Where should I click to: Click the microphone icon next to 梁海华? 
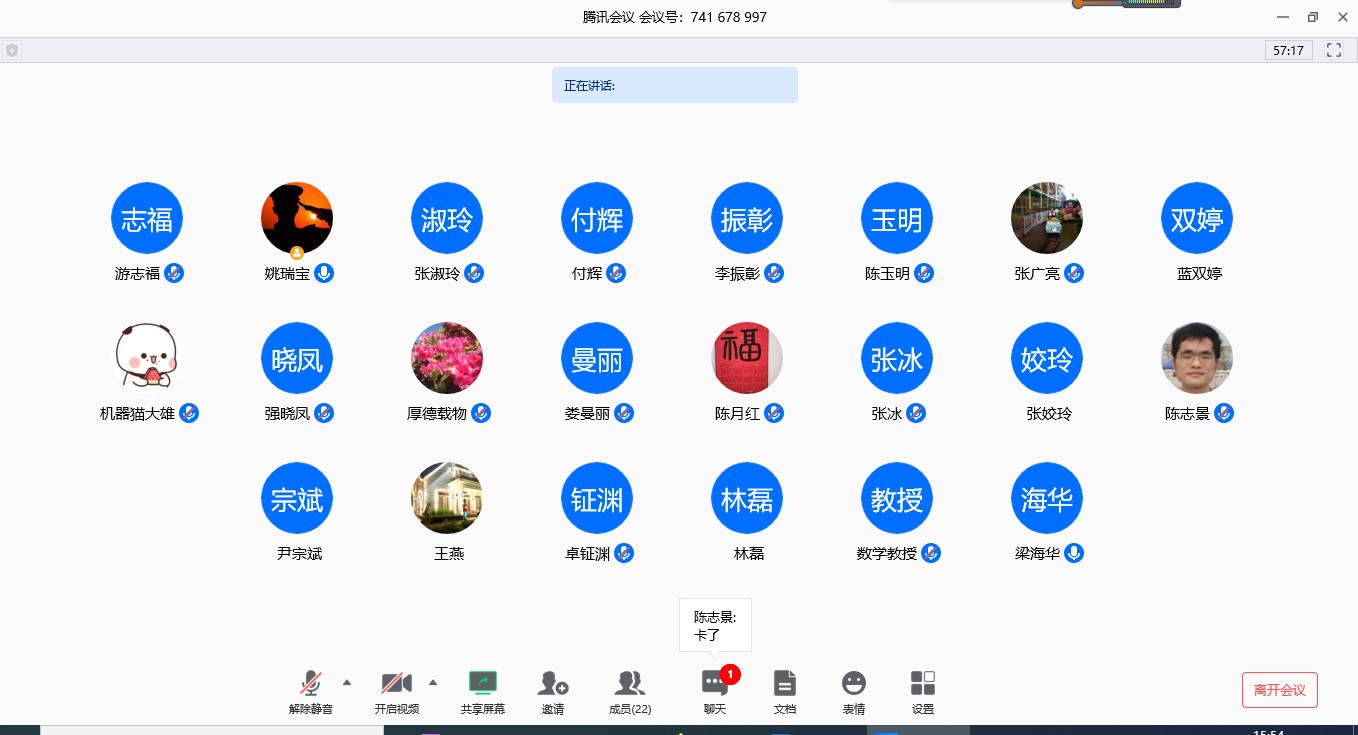[1074, 553]
